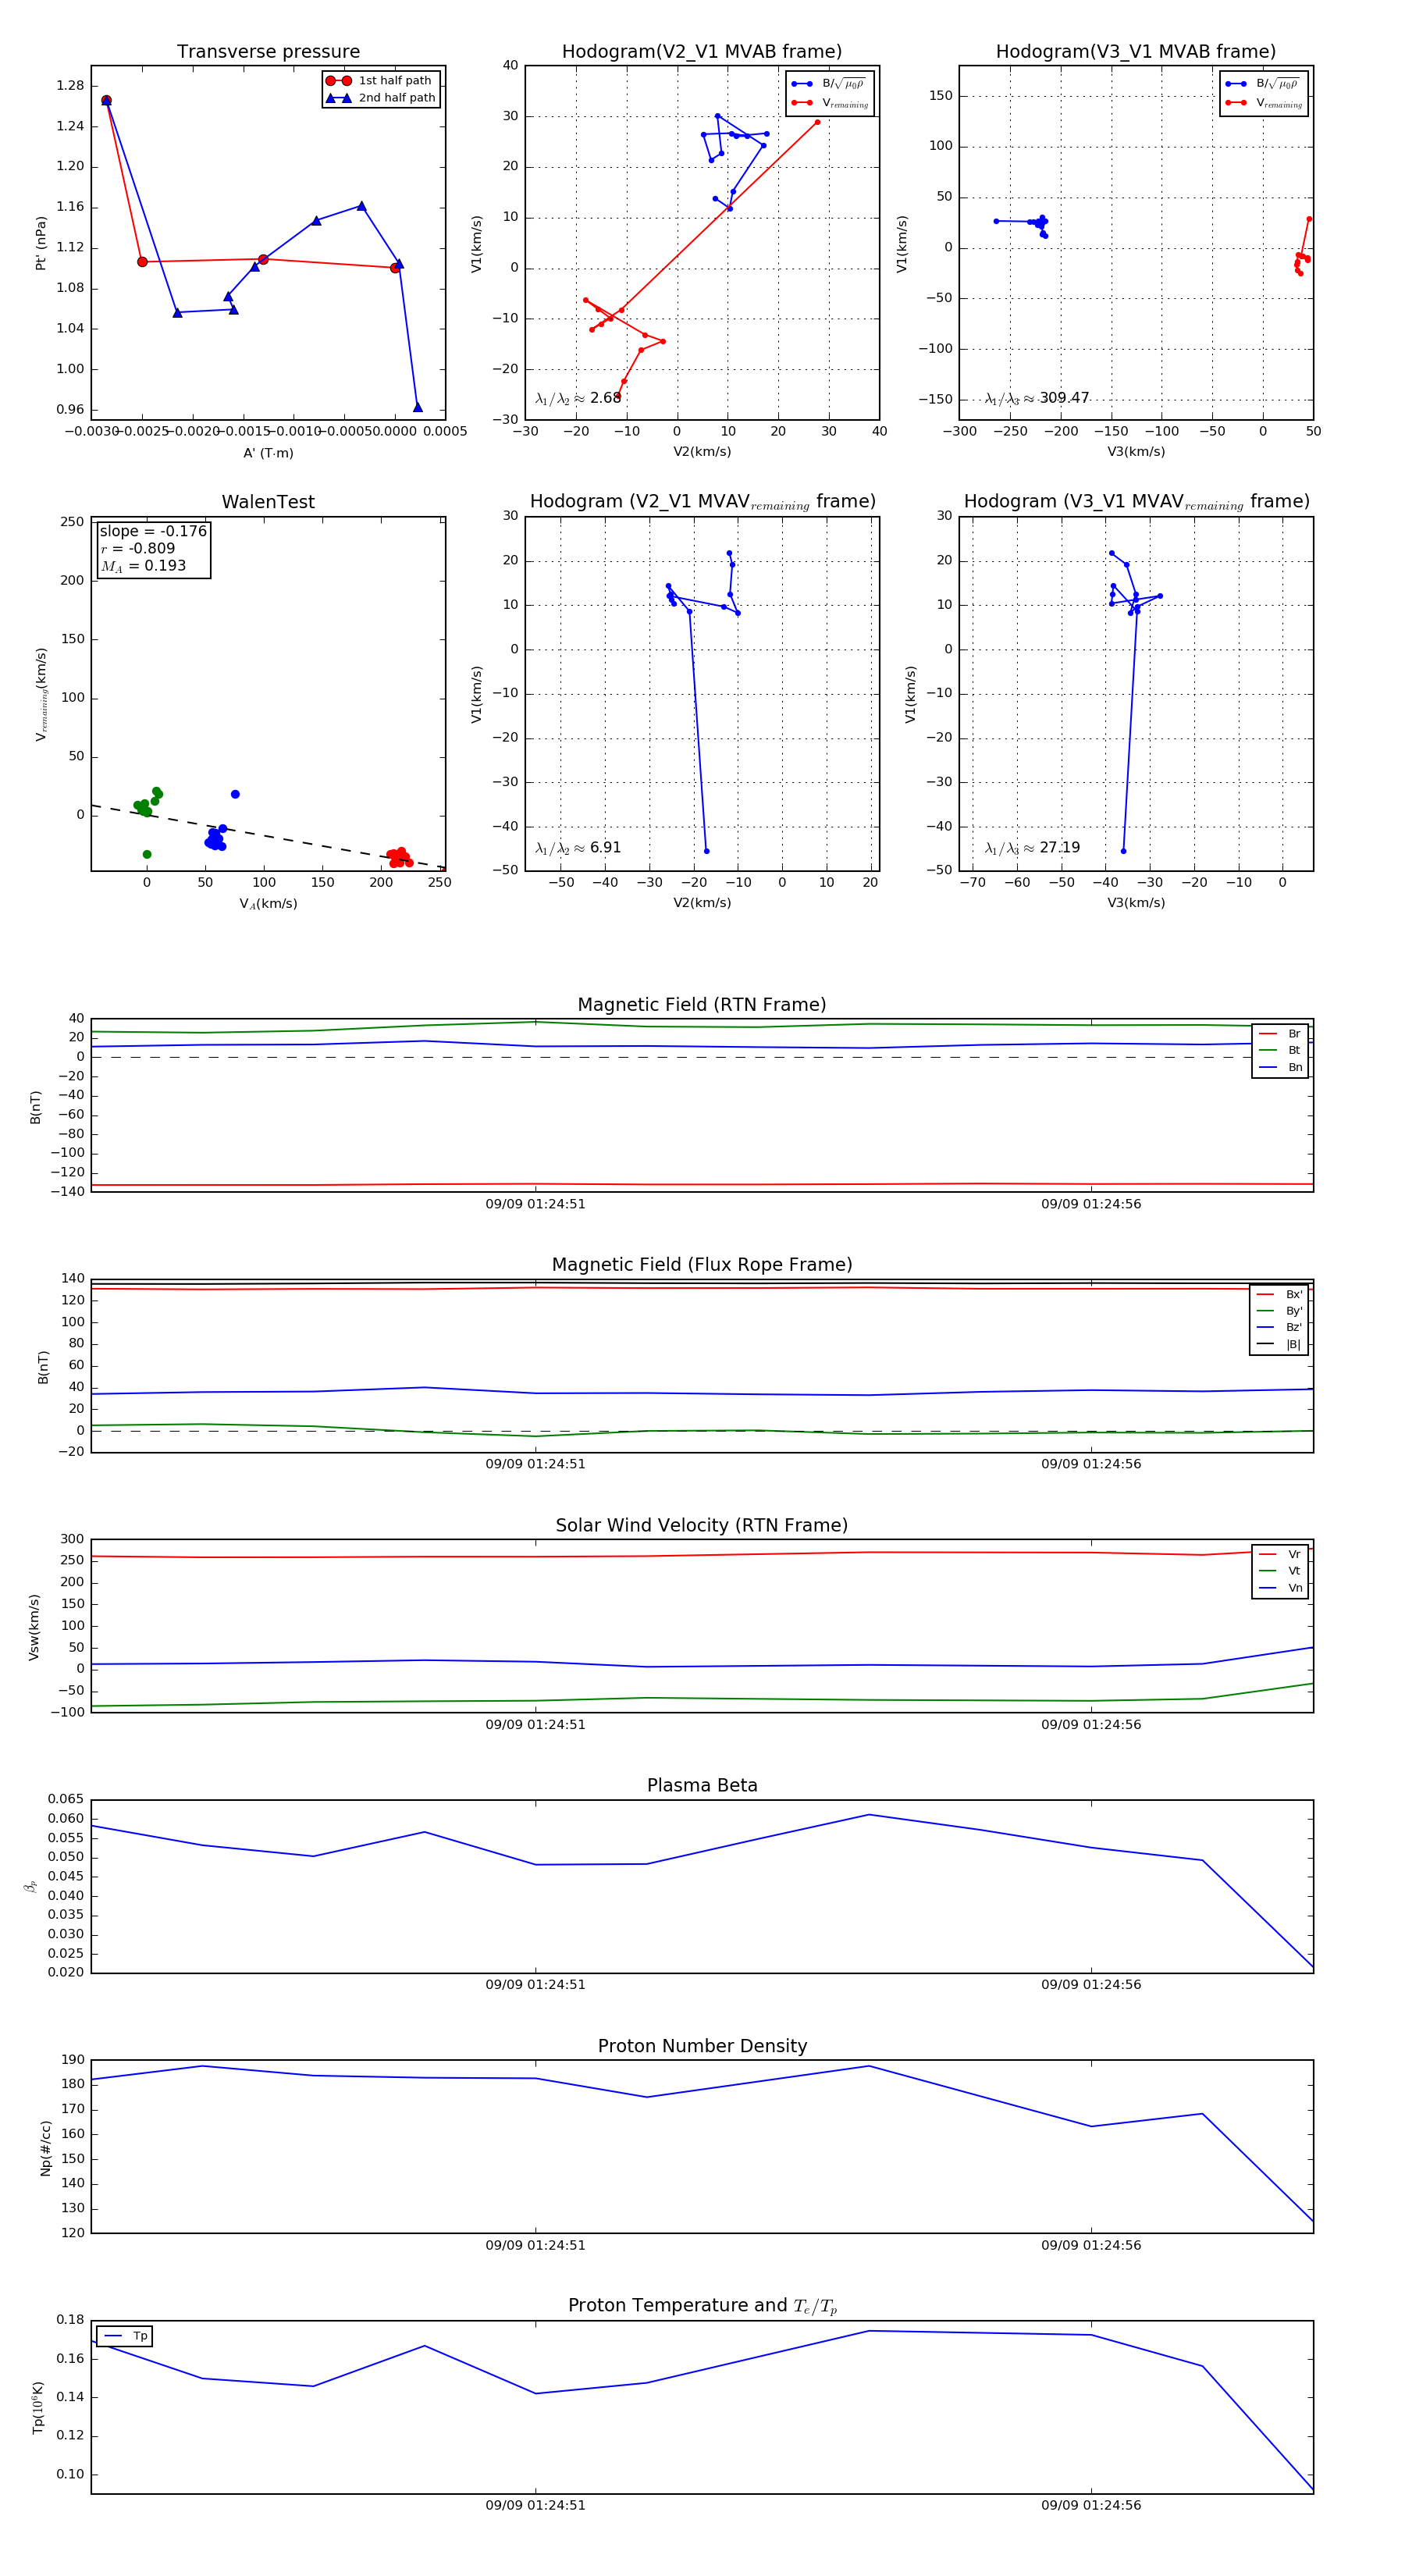This screenshot has height=2576, width=1405.
Task: Click the λ1/λ2 ≈ 6.91 annotation
Action: click(x=578, y=848)
